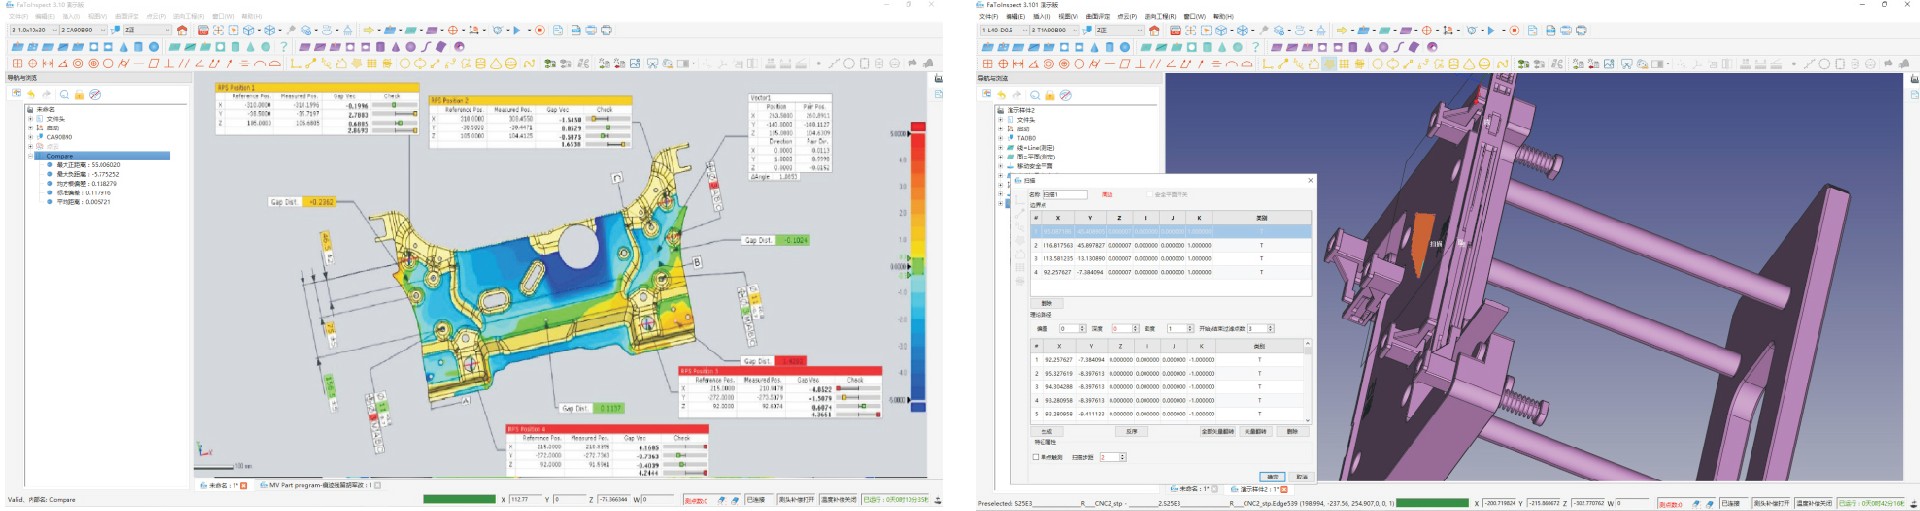Open the CA90890 dropdown in left window
The width and height of the screenshot is (1920, 511).
click(x=83, y=30)
